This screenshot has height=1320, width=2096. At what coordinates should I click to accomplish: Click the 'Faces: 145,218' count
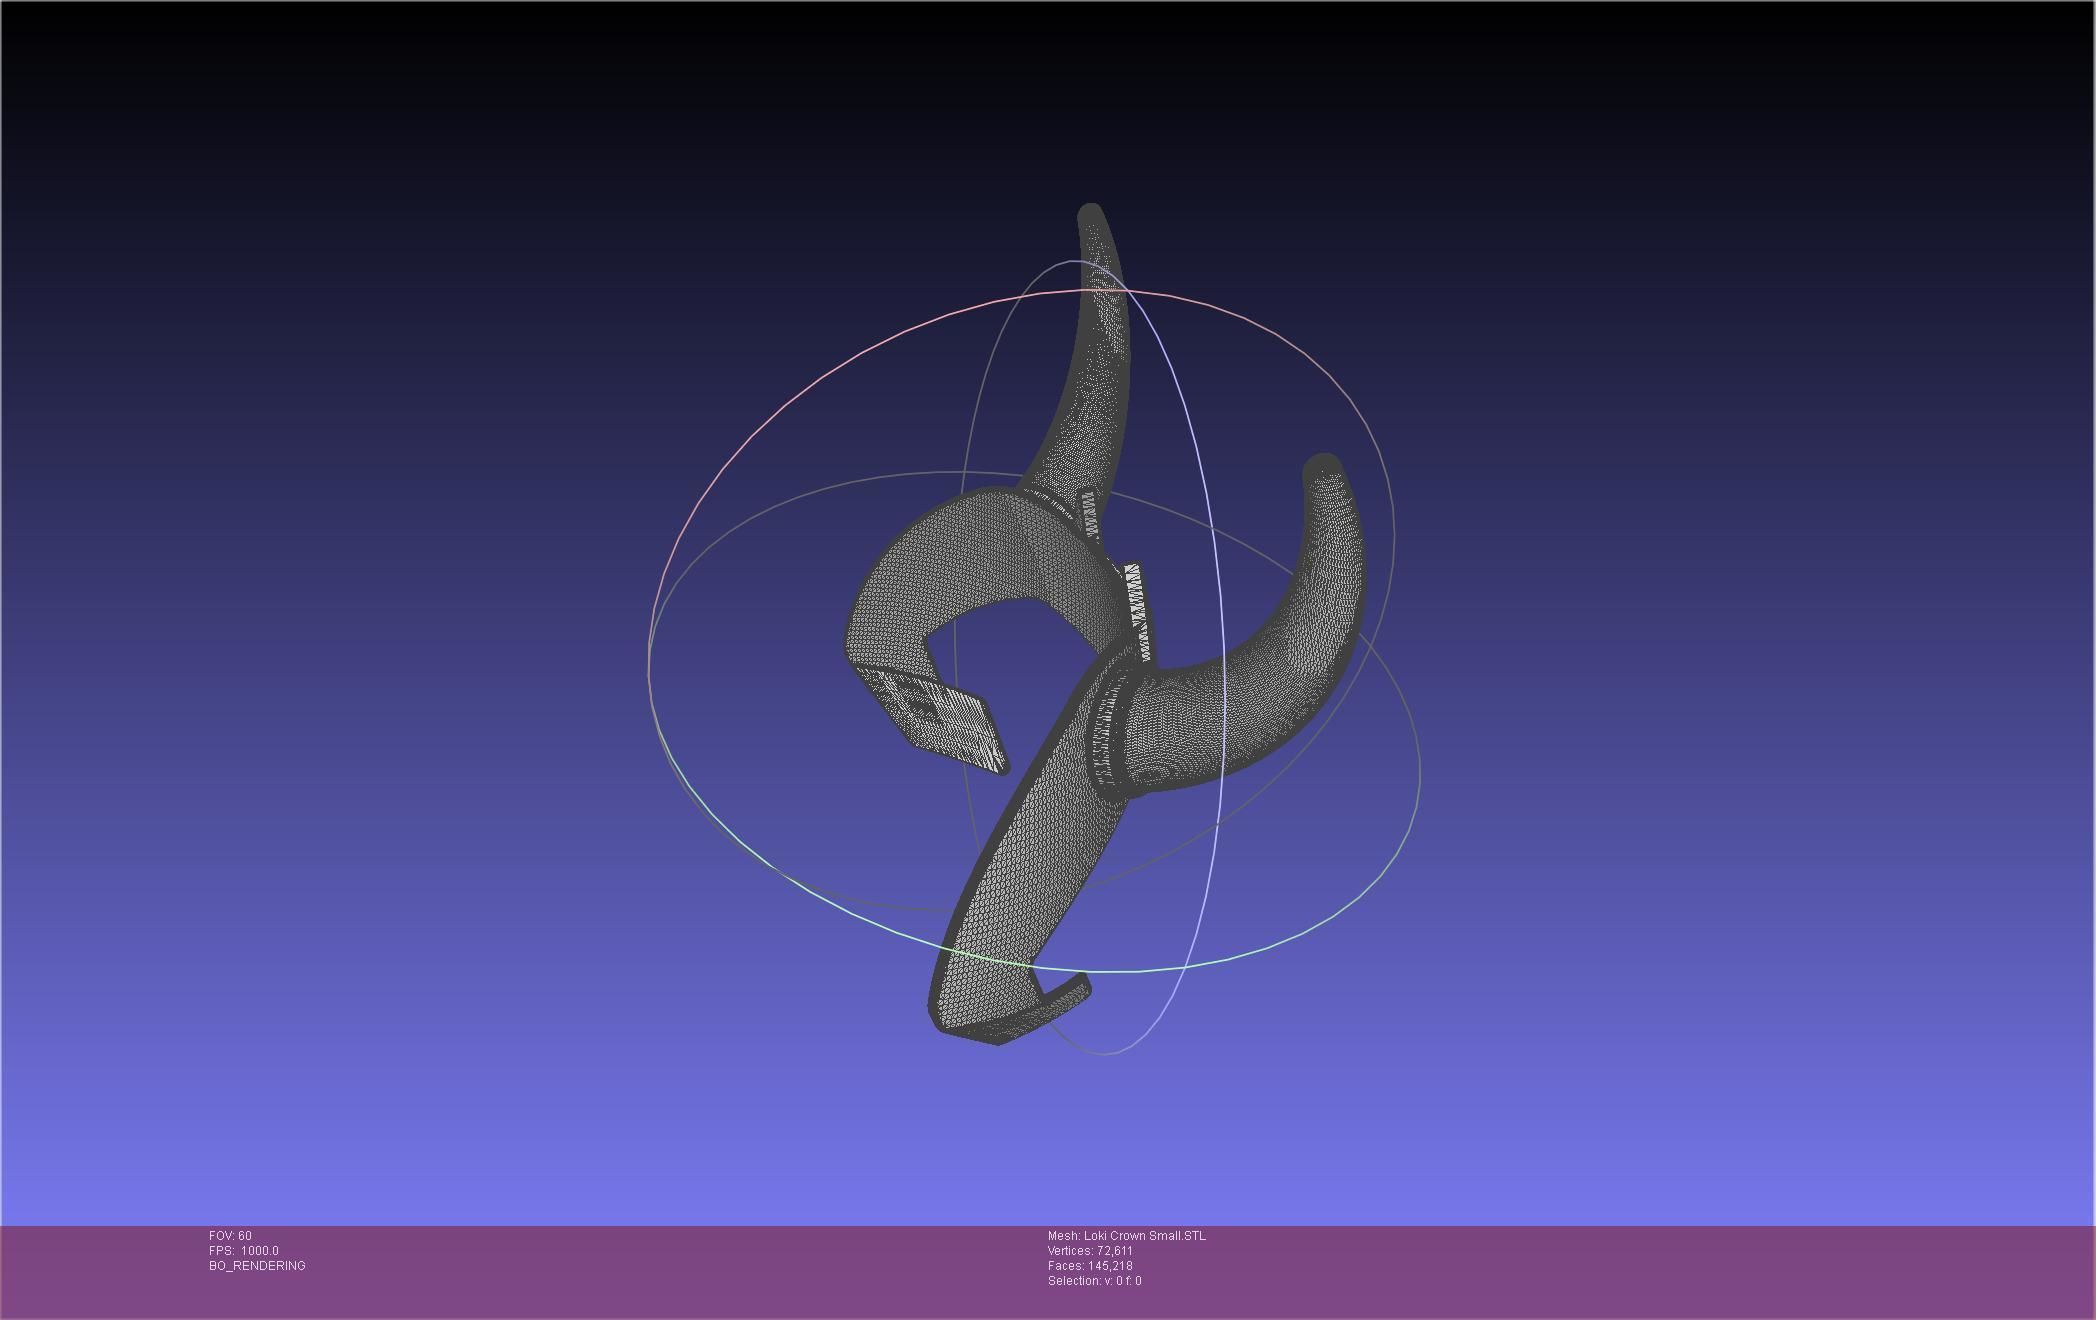pyautogui.click(x=1090, y=1266)
